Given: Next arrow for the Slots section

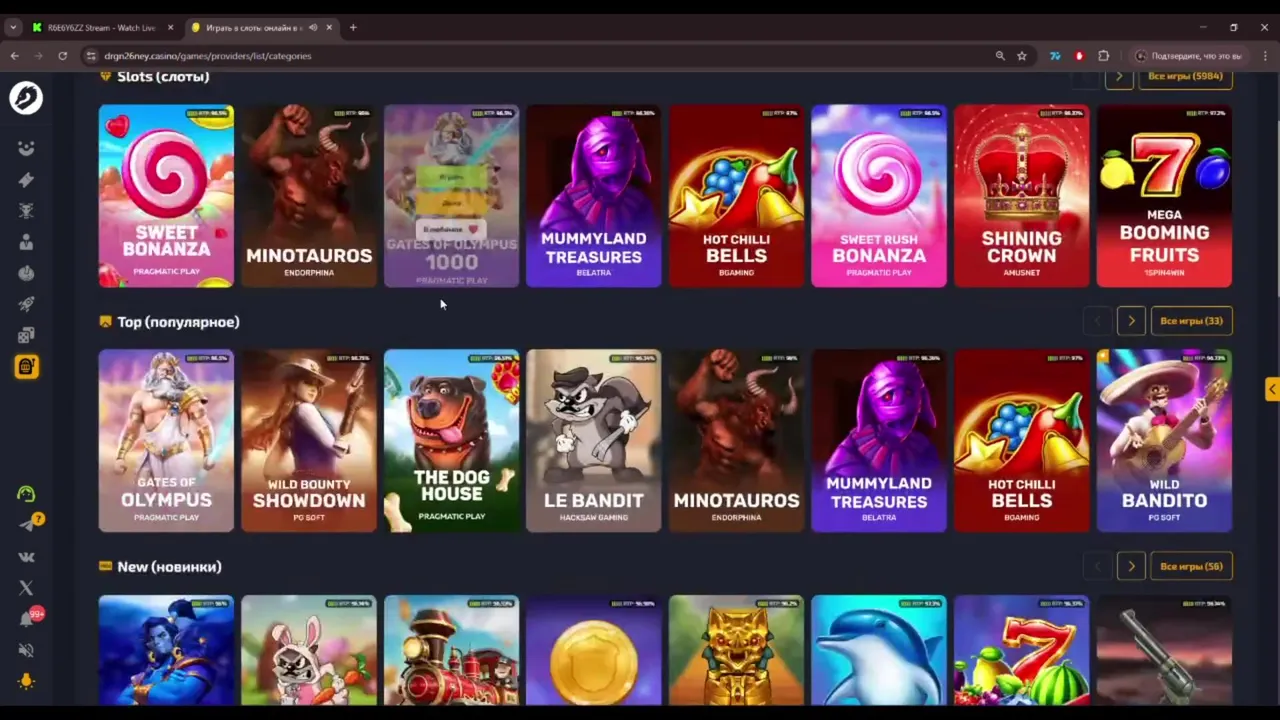Looking at the screenshot, I should 1119,77.
